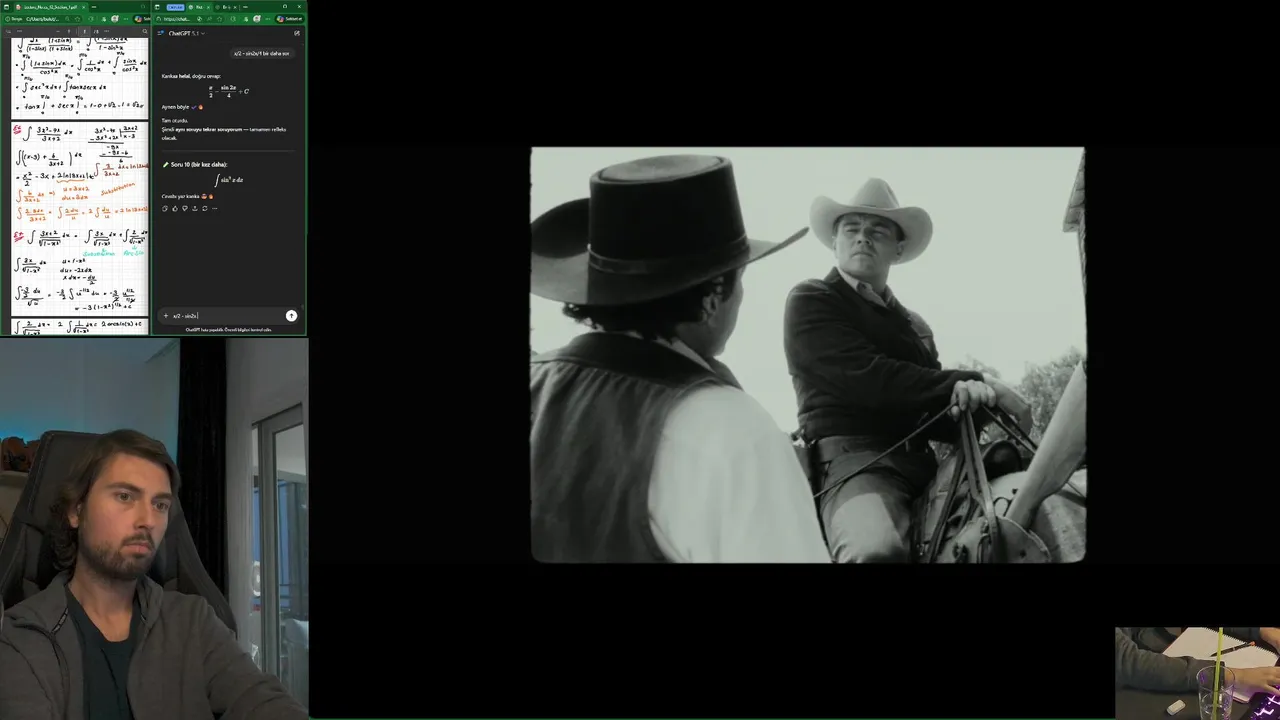The image size is (1280, 720).
Task: Send the ChatGPT message with arrow button
Action: (291, 316)
